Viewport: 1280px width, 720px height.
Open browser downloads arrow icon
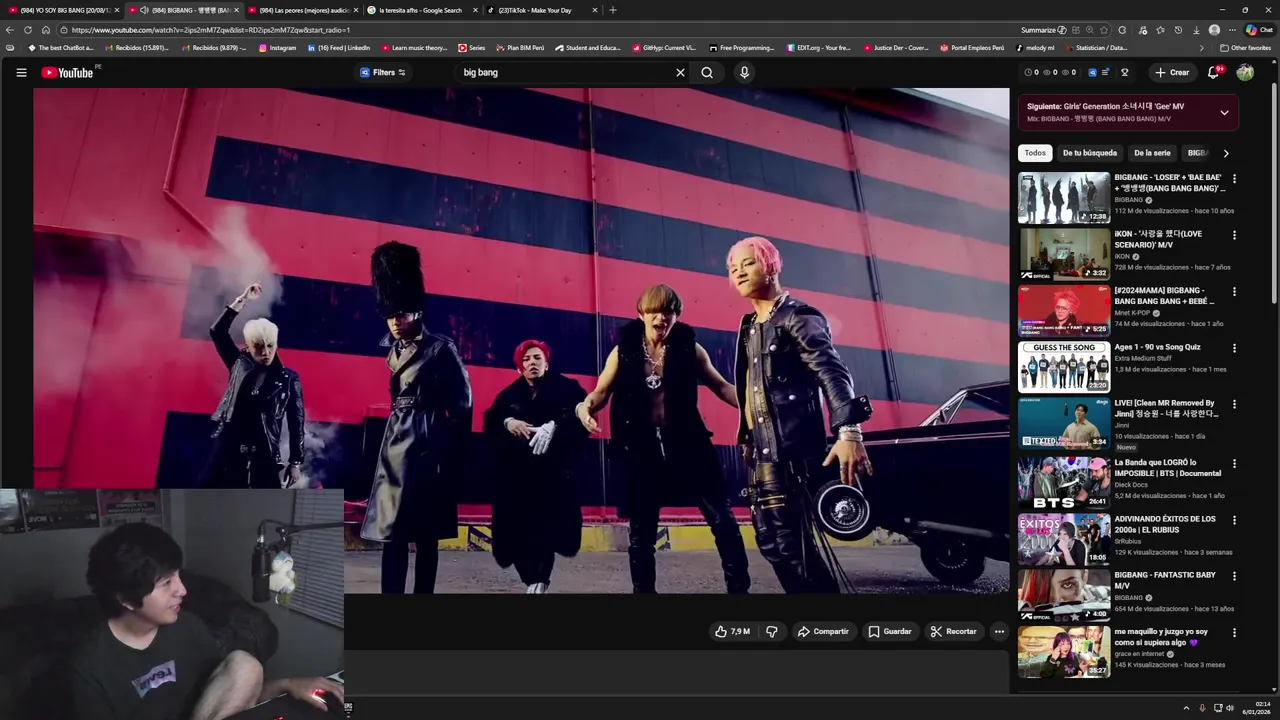1196,30
